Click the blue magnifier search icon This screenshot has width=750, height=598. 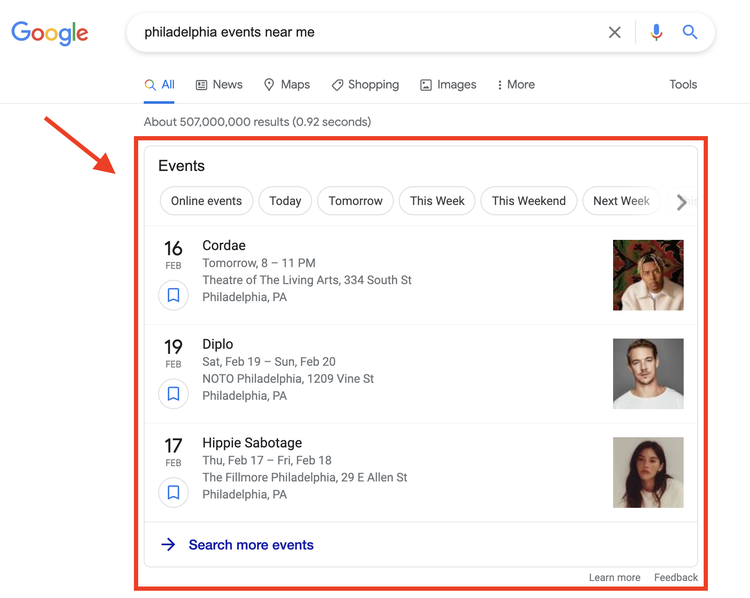(690, 32)
